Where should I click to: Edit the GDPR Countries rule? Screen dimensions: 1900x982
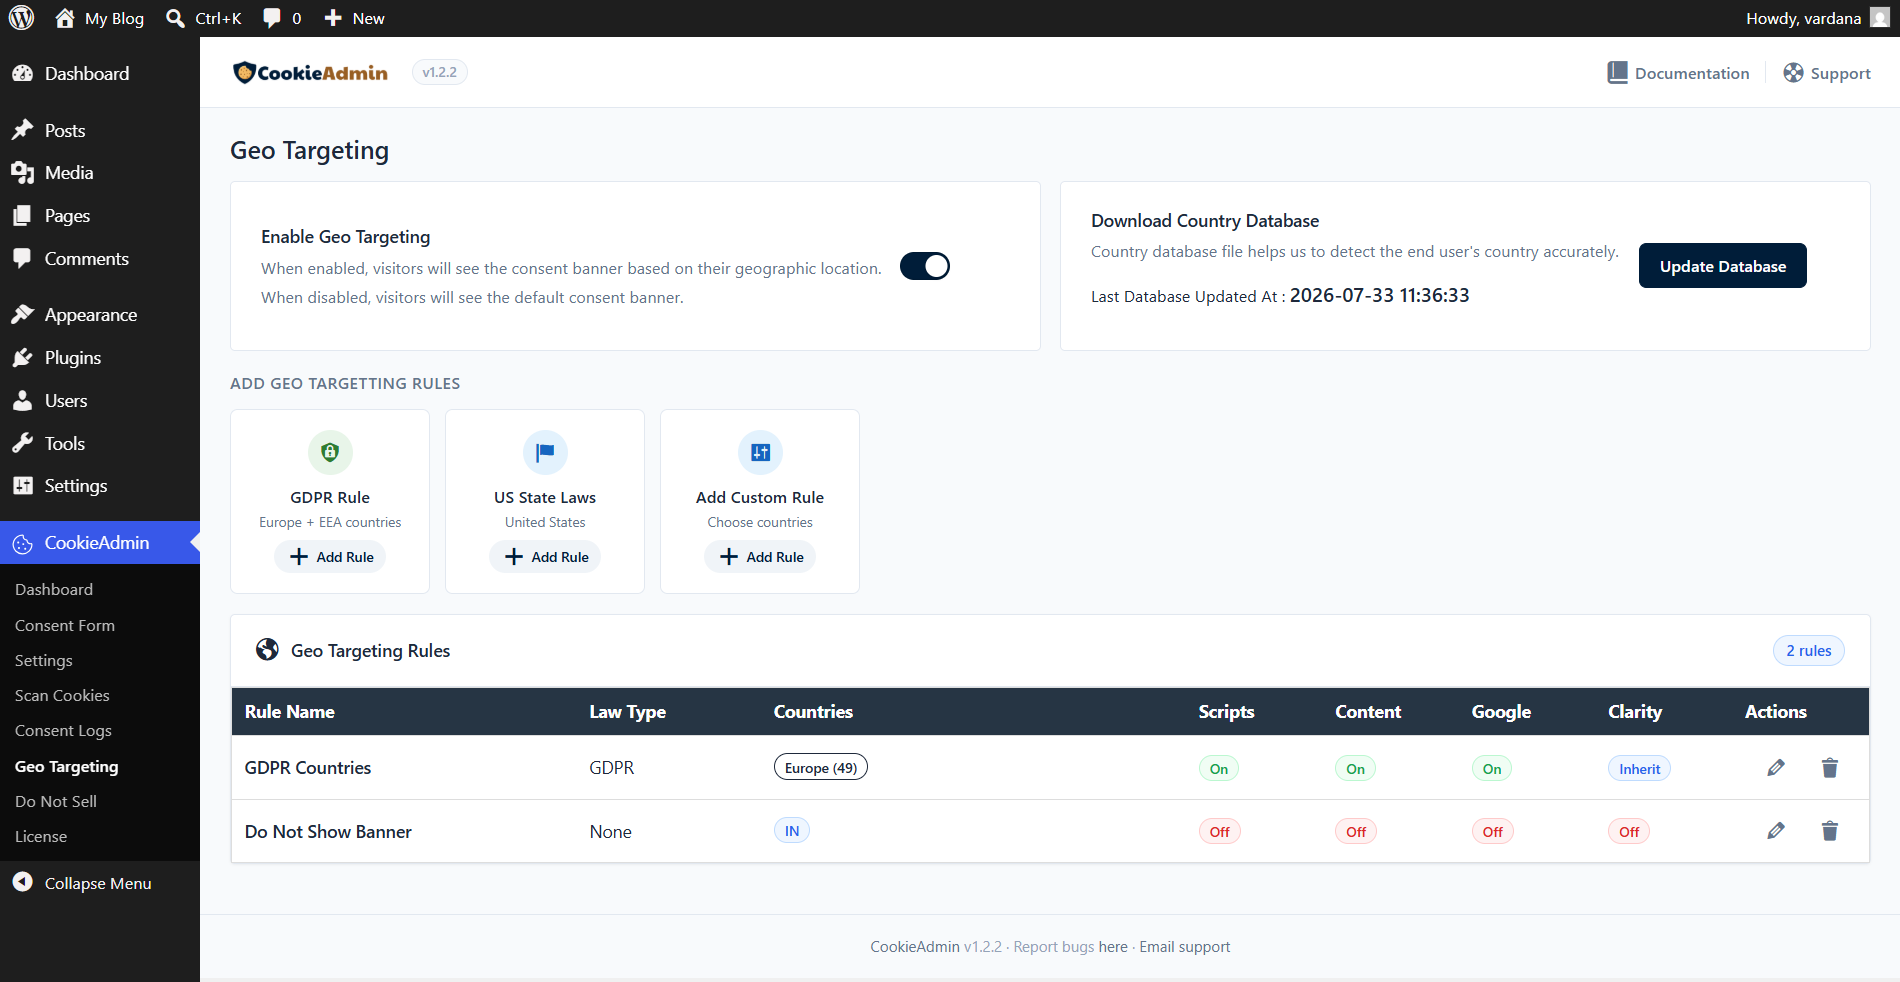point(1776,768)
